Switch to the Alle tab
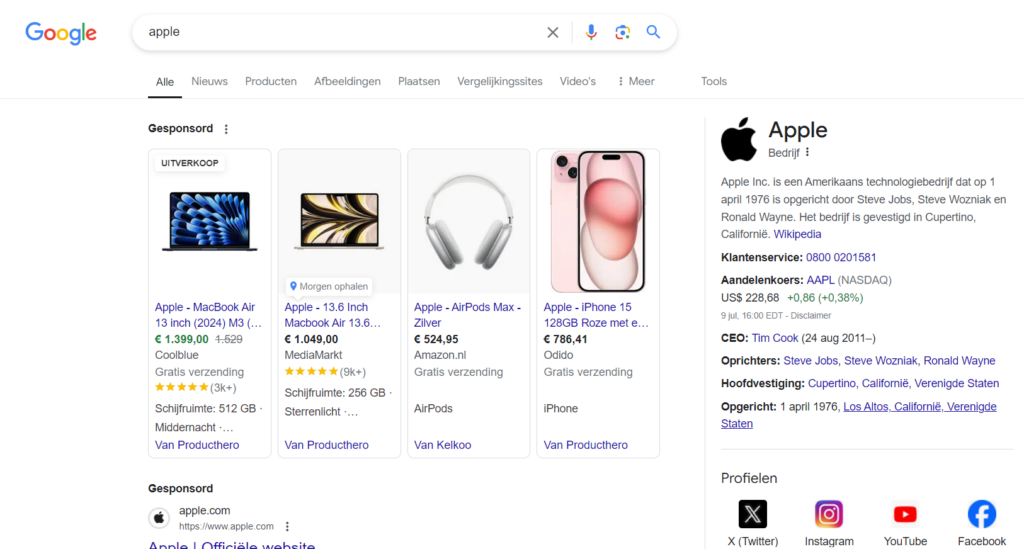 165,82
